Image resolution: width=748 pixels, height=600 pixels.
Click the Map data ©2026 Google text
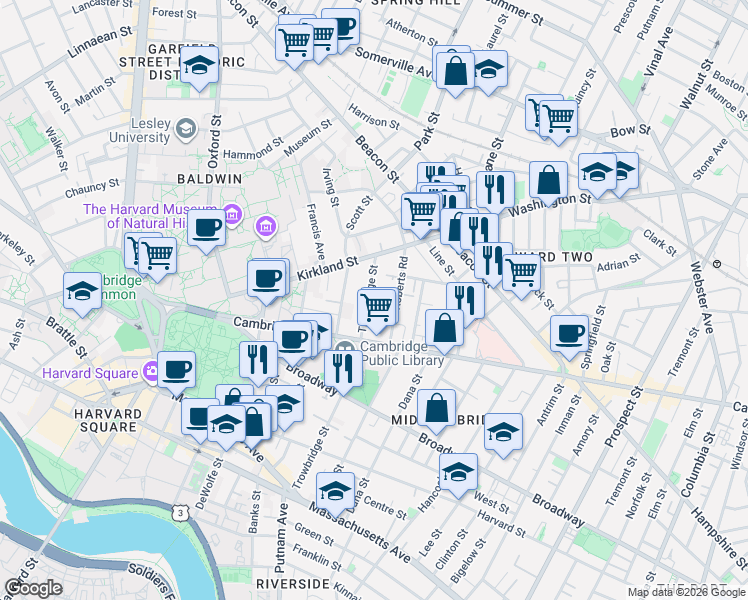[x=686, y=593]
